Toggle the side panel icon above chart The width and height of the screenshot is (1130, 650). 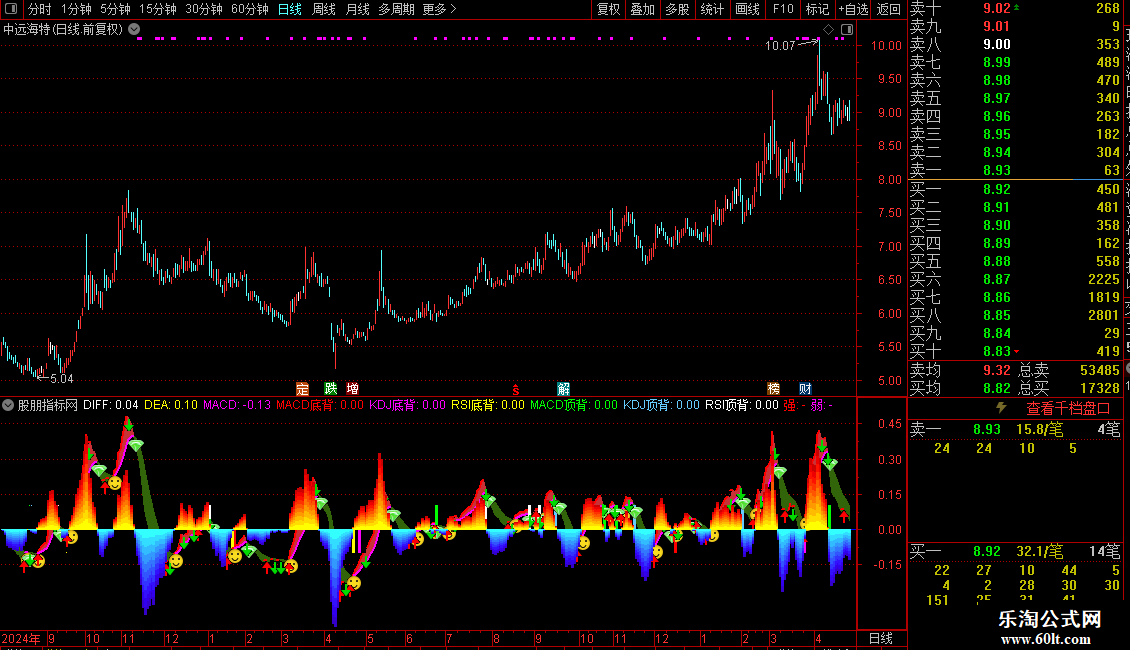point(847,29)
